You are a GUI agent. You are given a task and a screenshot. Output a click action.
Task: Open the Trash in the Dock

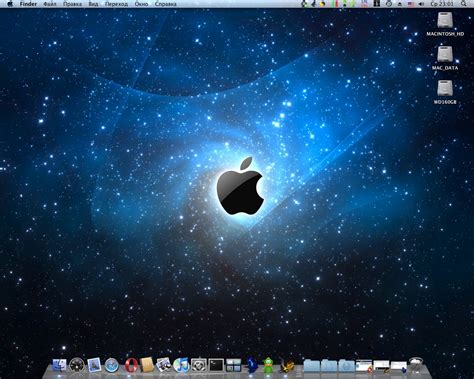416,365
